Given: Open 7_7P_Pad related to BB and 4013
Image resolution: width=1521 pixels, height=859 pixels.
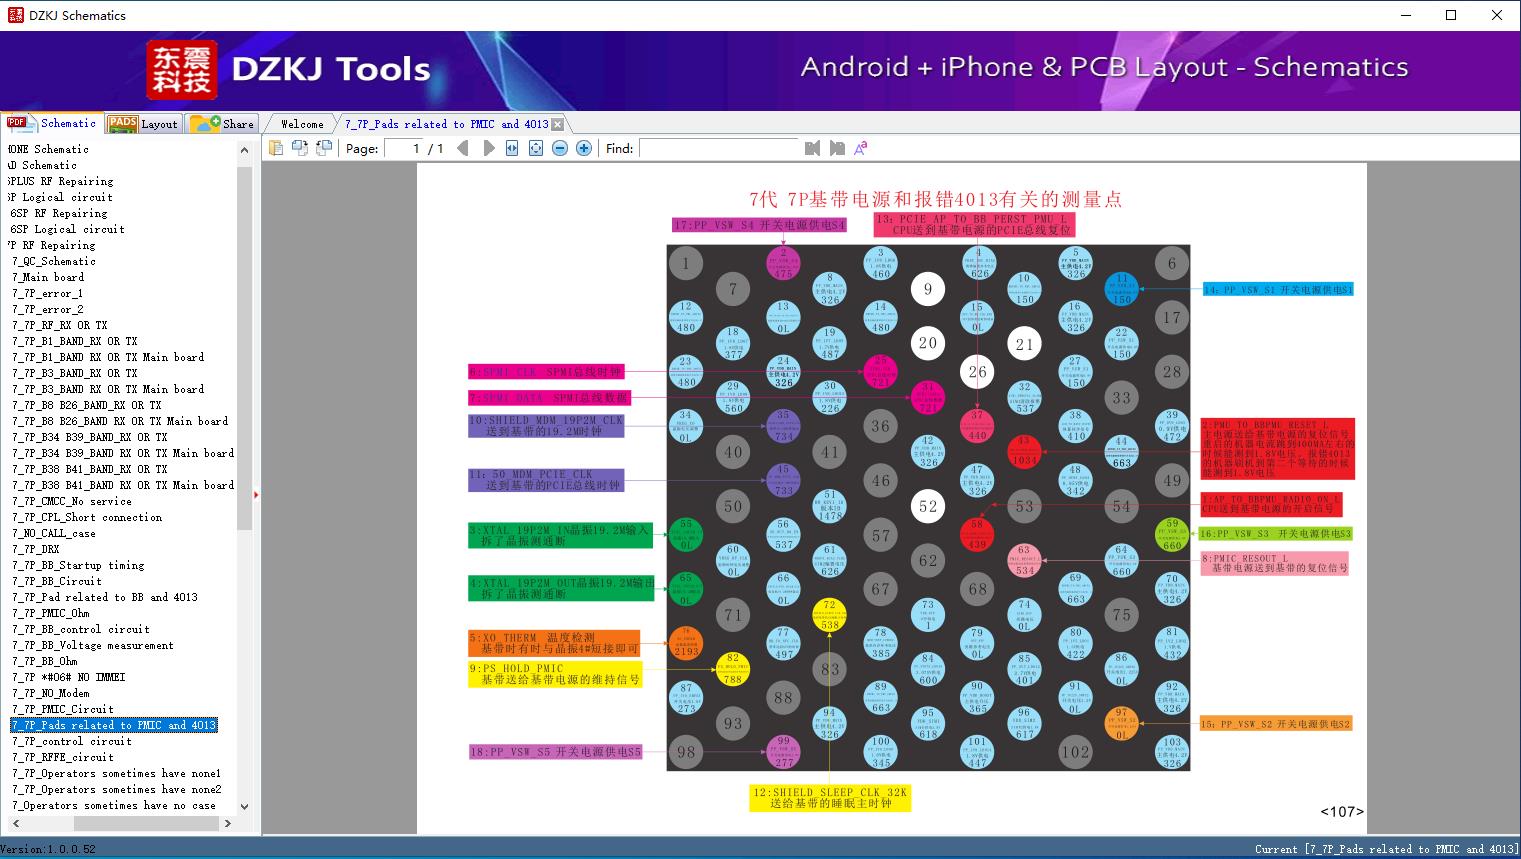Looking at the screenshot, I should coord(105,597).
